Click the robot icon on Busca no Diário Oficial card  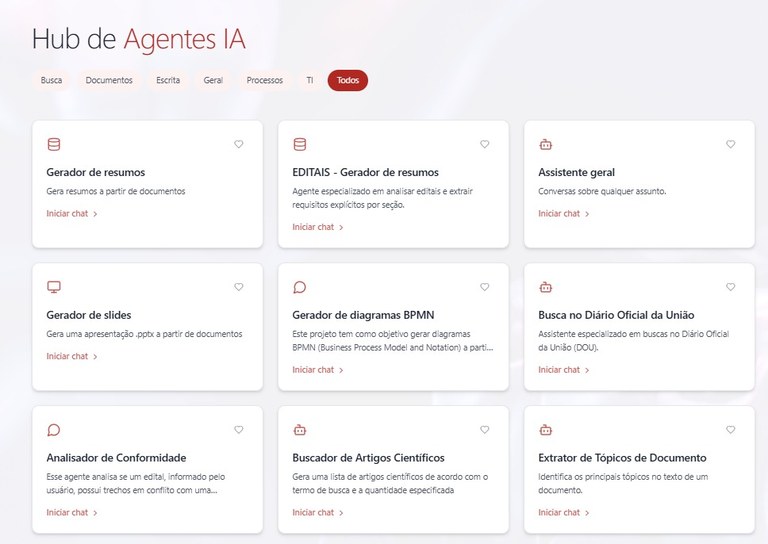(545, 287)
